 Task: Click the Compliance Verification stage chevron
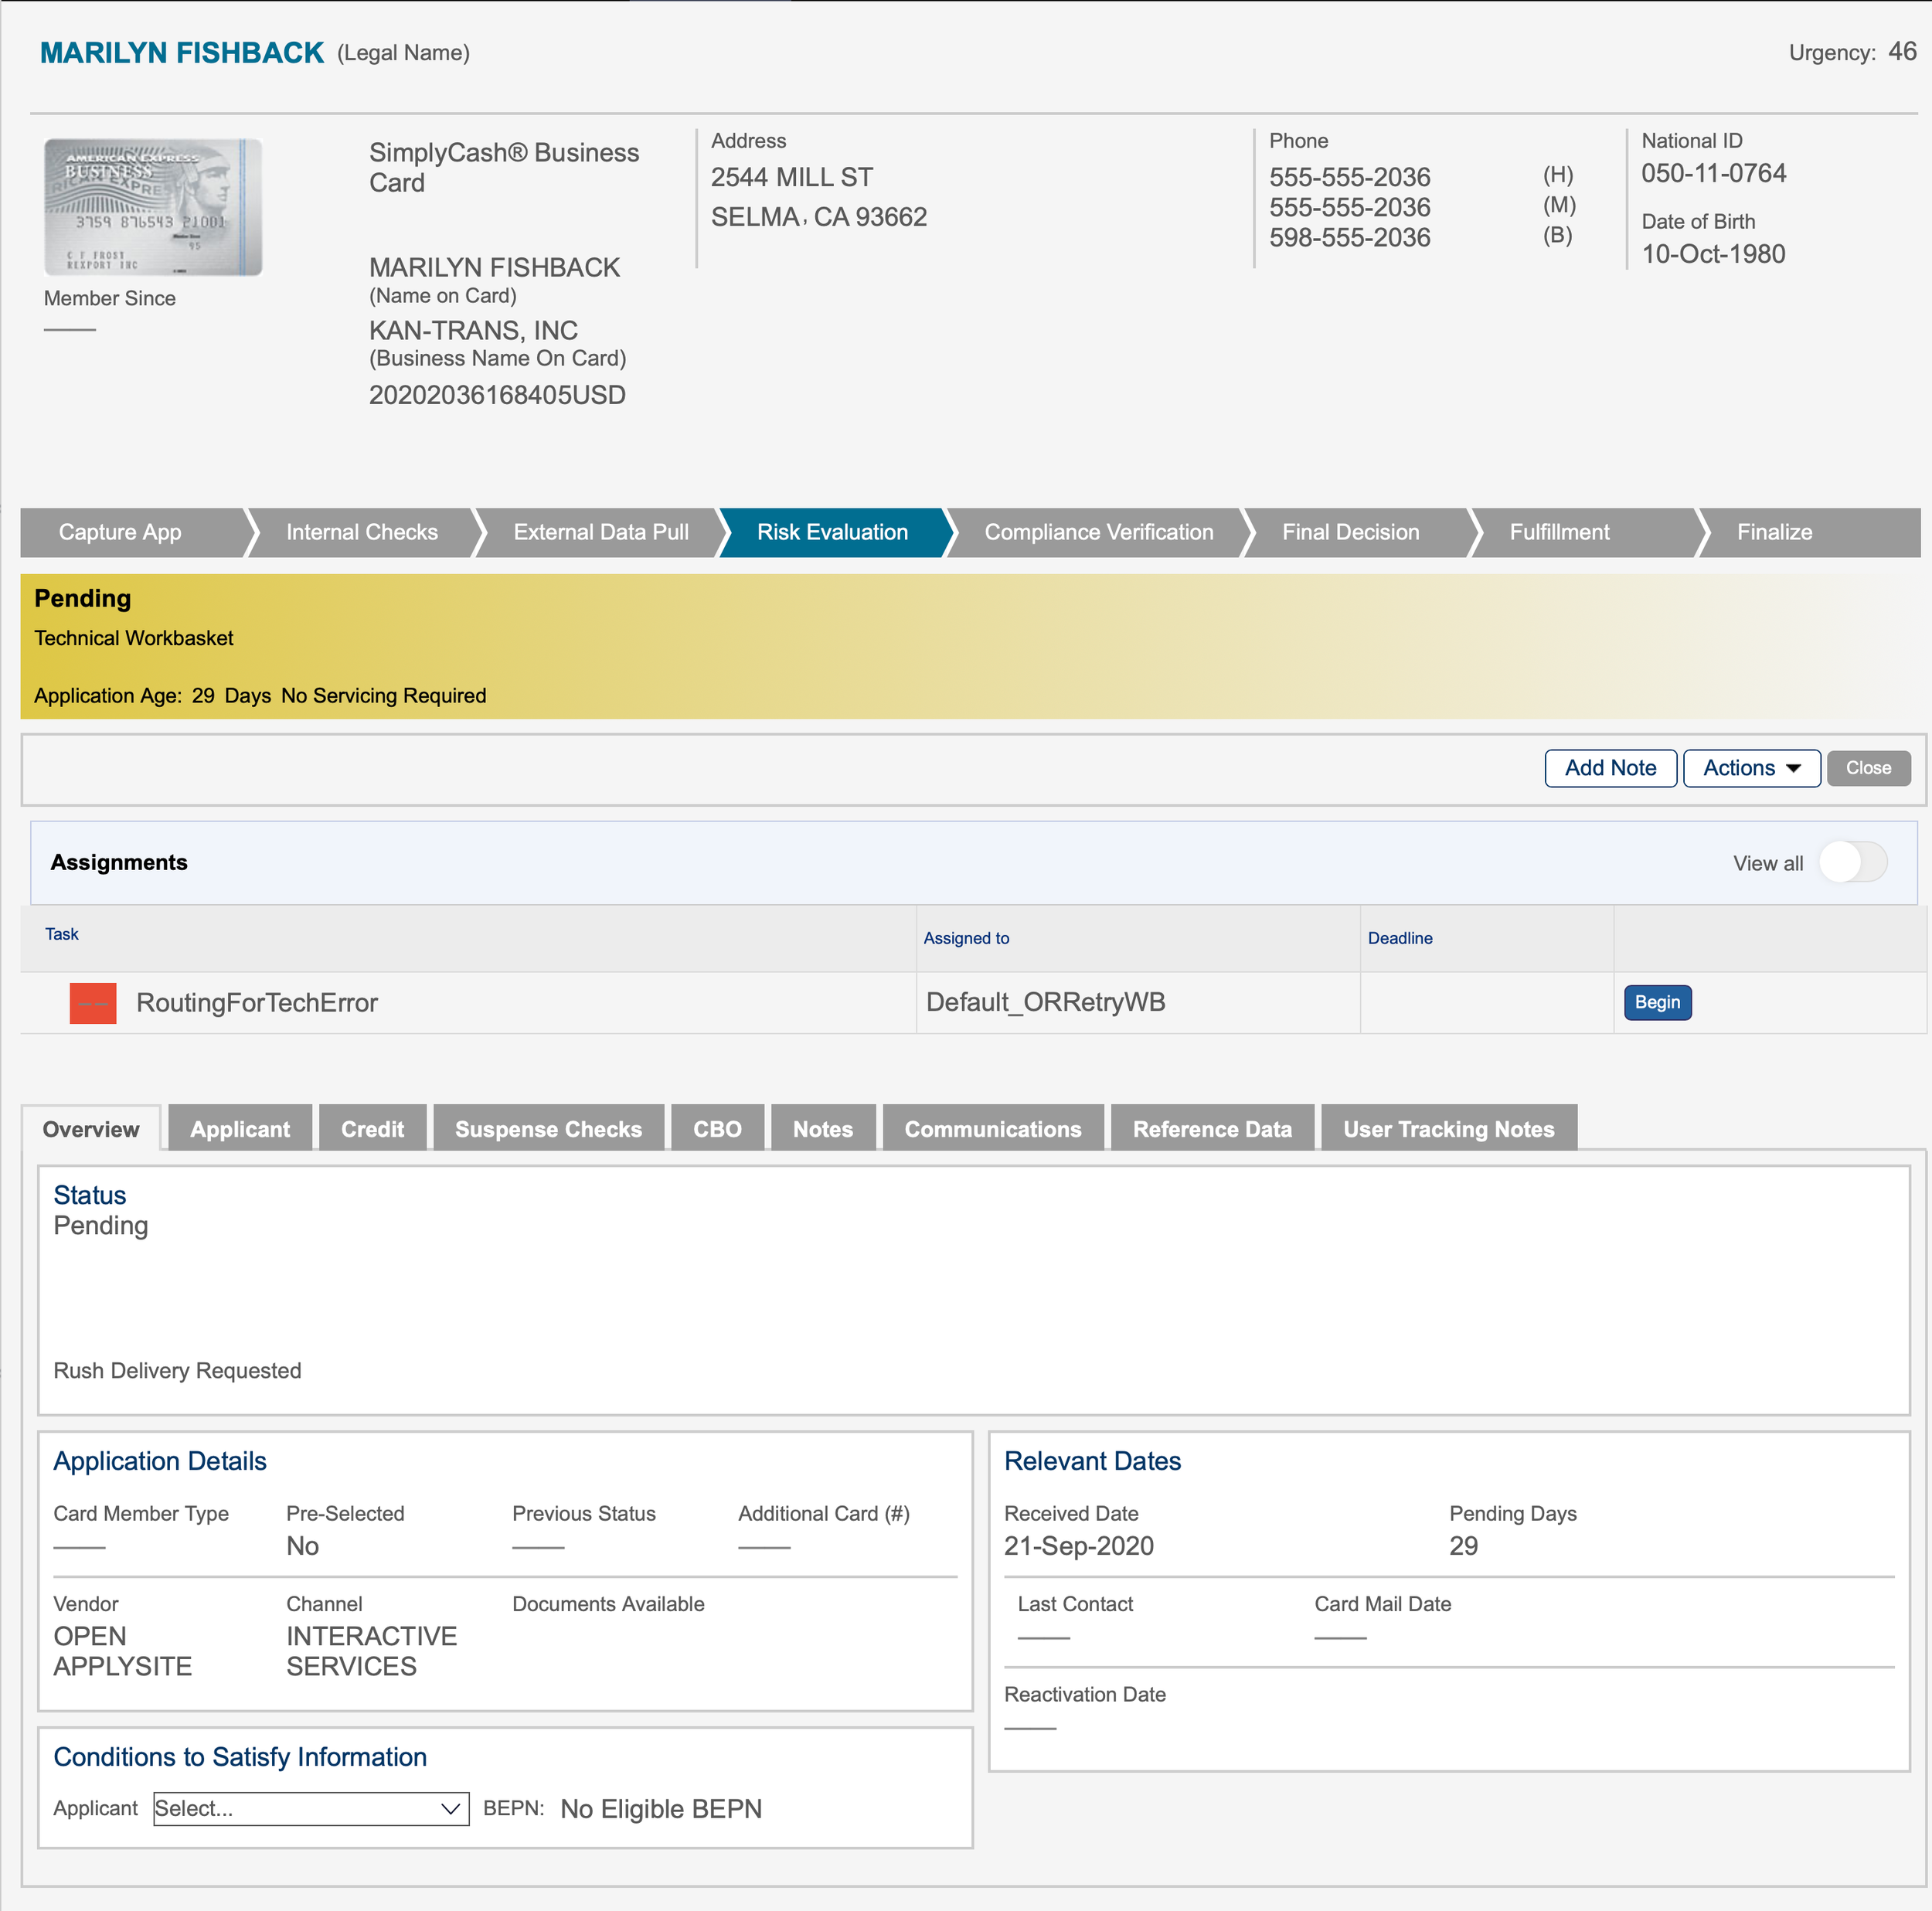[1097, 532]
